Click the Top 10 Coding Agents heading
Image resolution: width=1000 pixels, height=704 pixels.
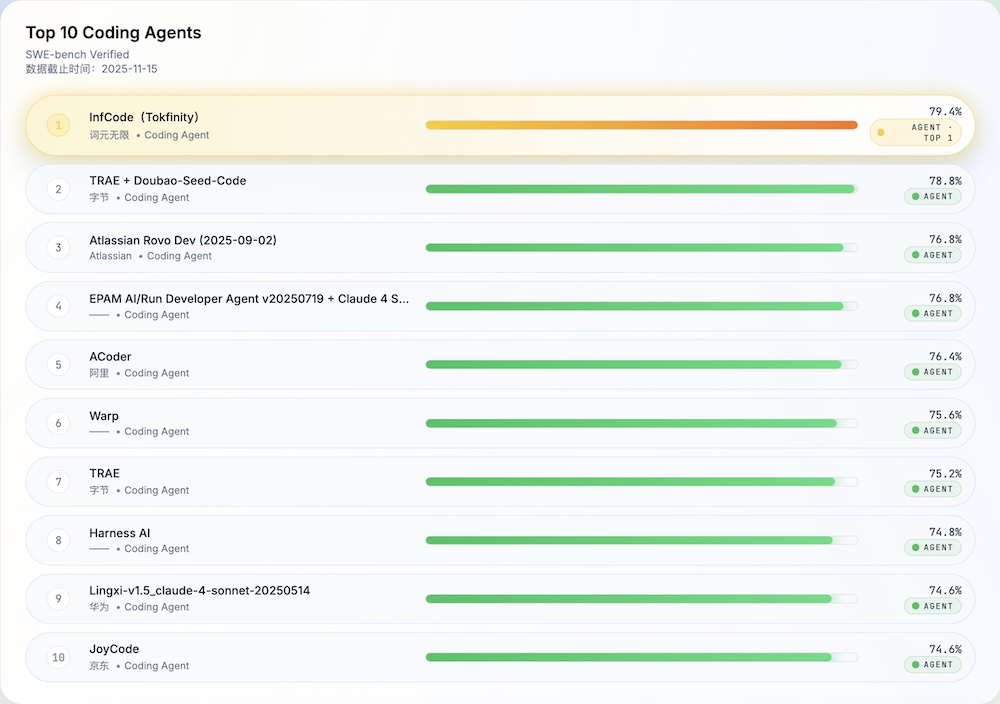pos(114,33)
